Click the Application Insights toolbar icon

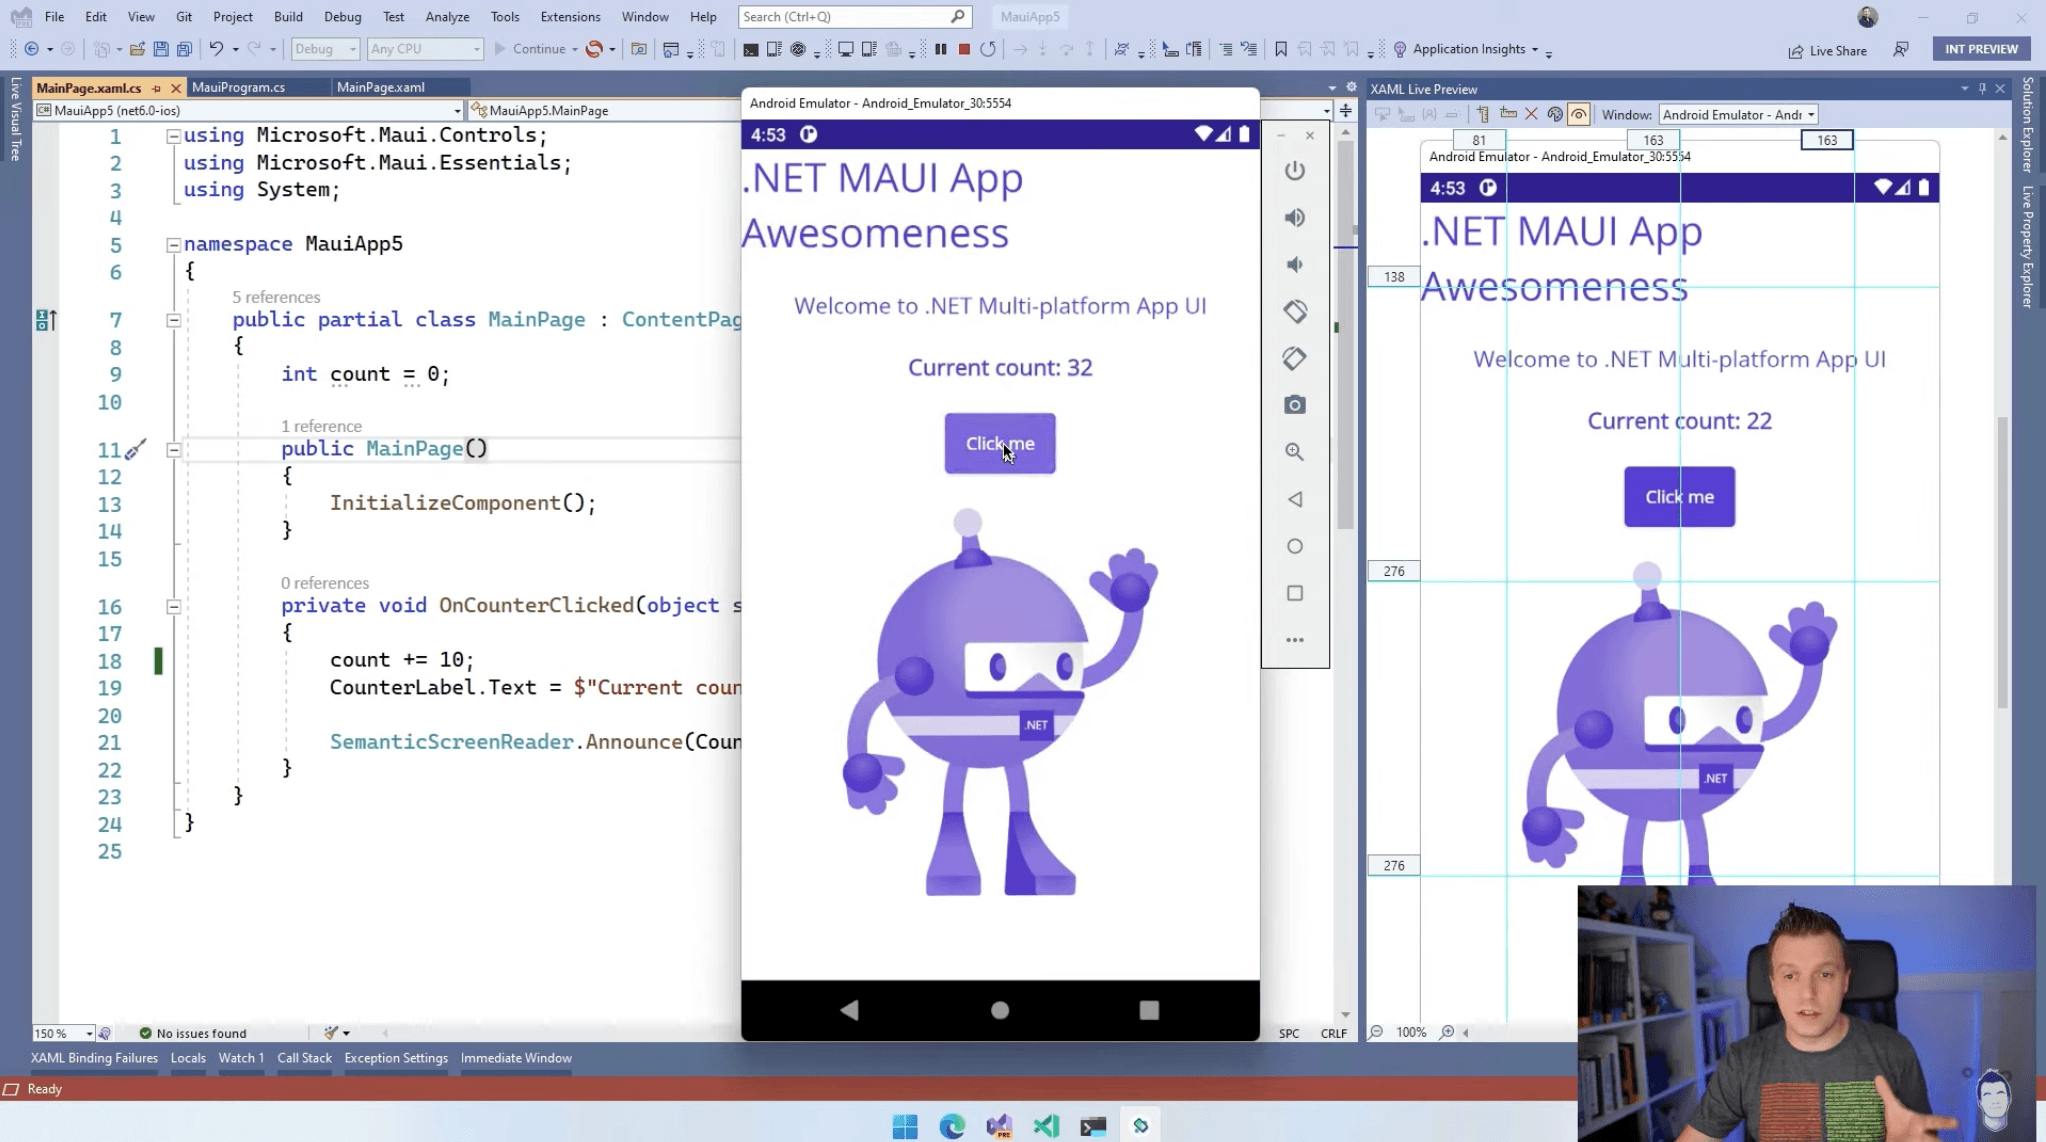[x=1395, y=49]
